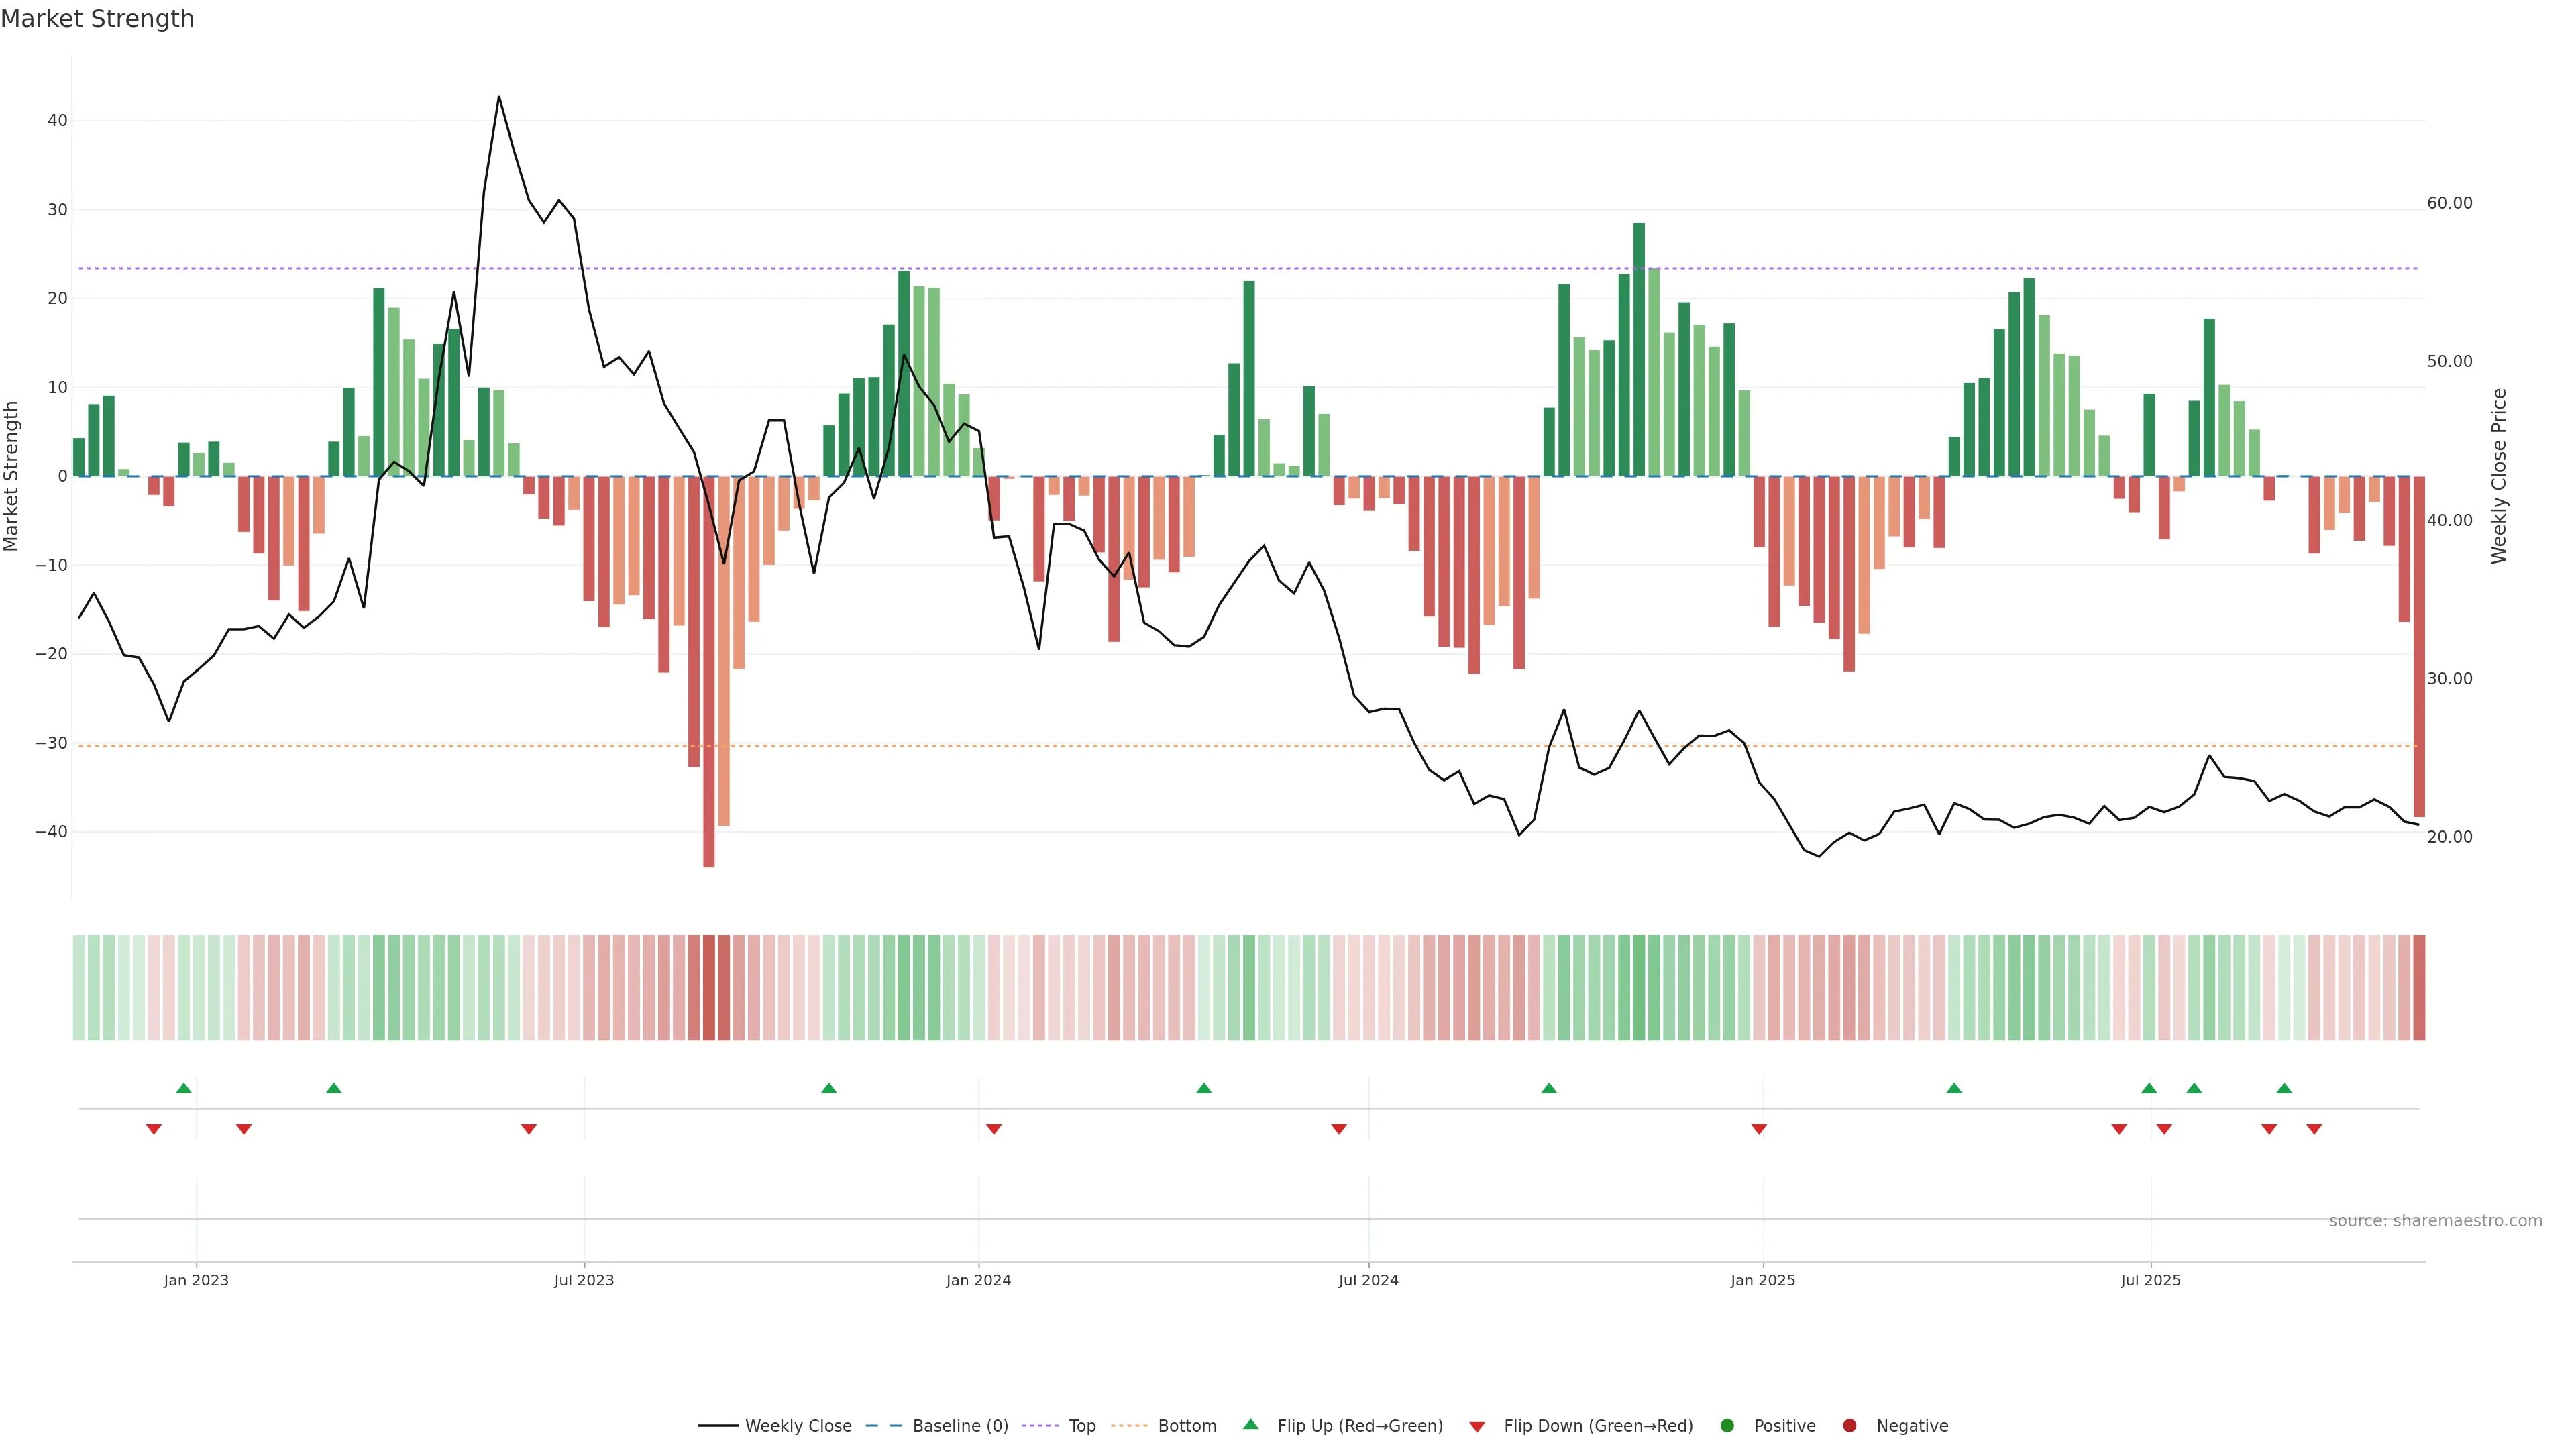Click the source: sharemaestro.com text

(2435, 1220)
